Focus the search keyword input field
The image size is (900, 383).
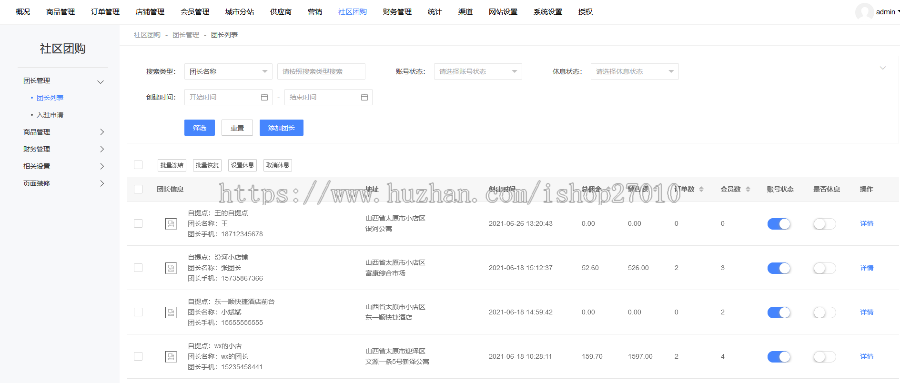point(321,71)
